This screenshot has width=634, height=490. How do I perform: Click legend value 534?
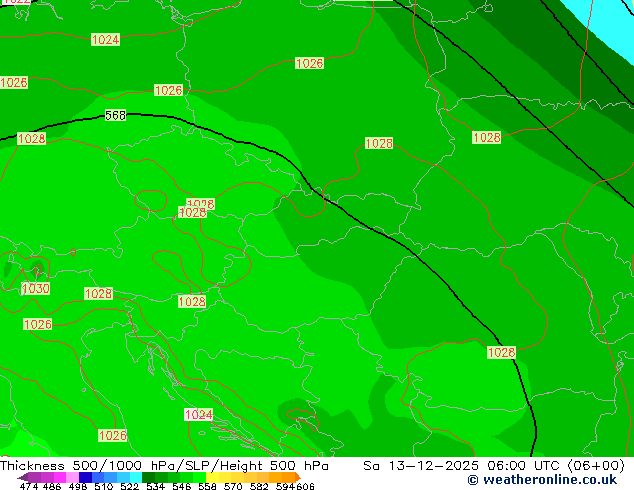(155, 486)
